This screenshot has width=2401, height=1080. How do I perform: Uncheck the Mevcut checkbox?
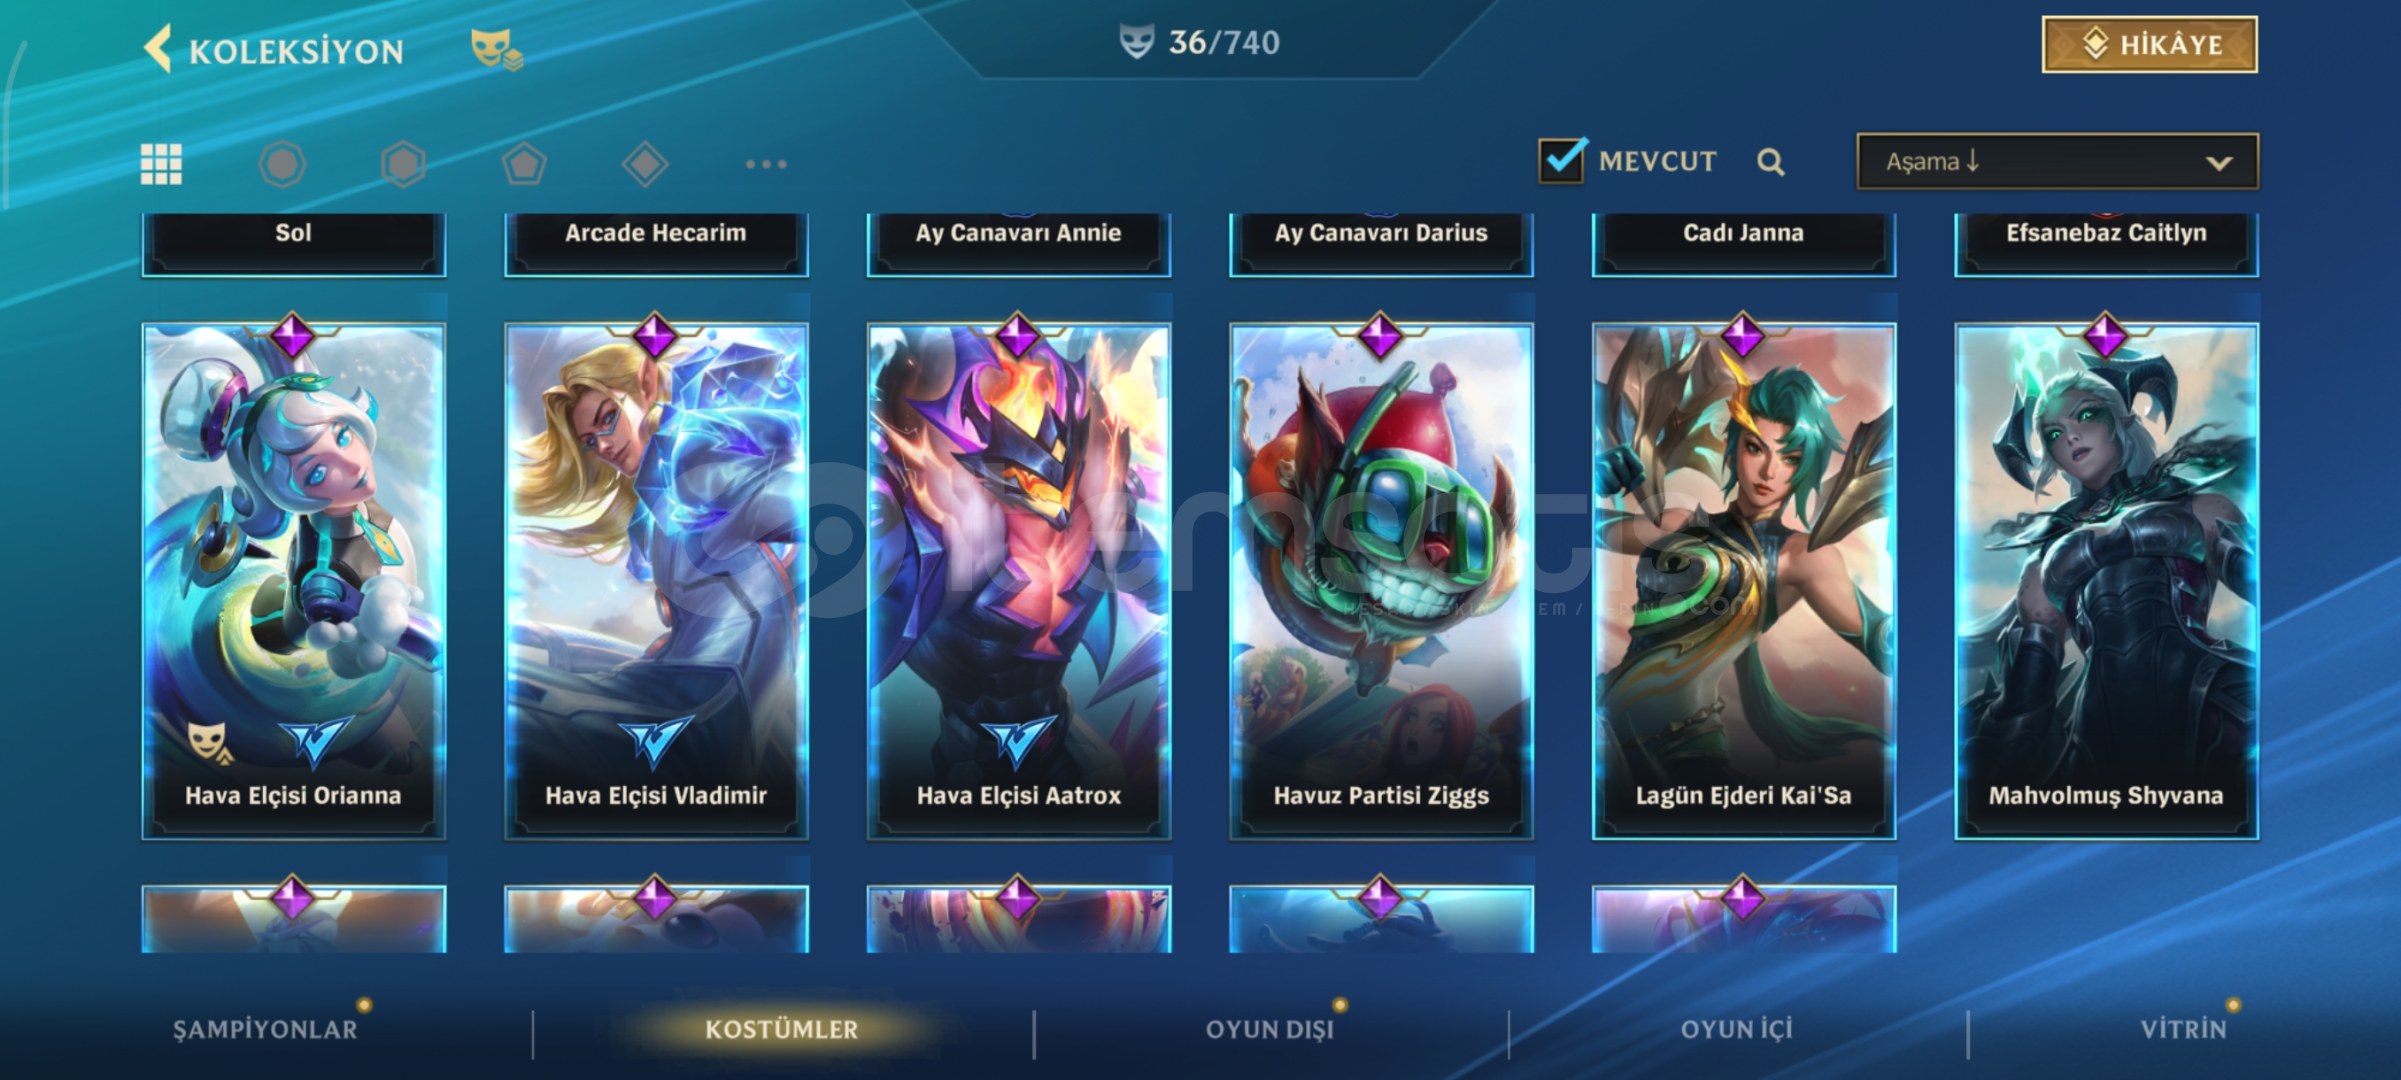pos(1561,160)
